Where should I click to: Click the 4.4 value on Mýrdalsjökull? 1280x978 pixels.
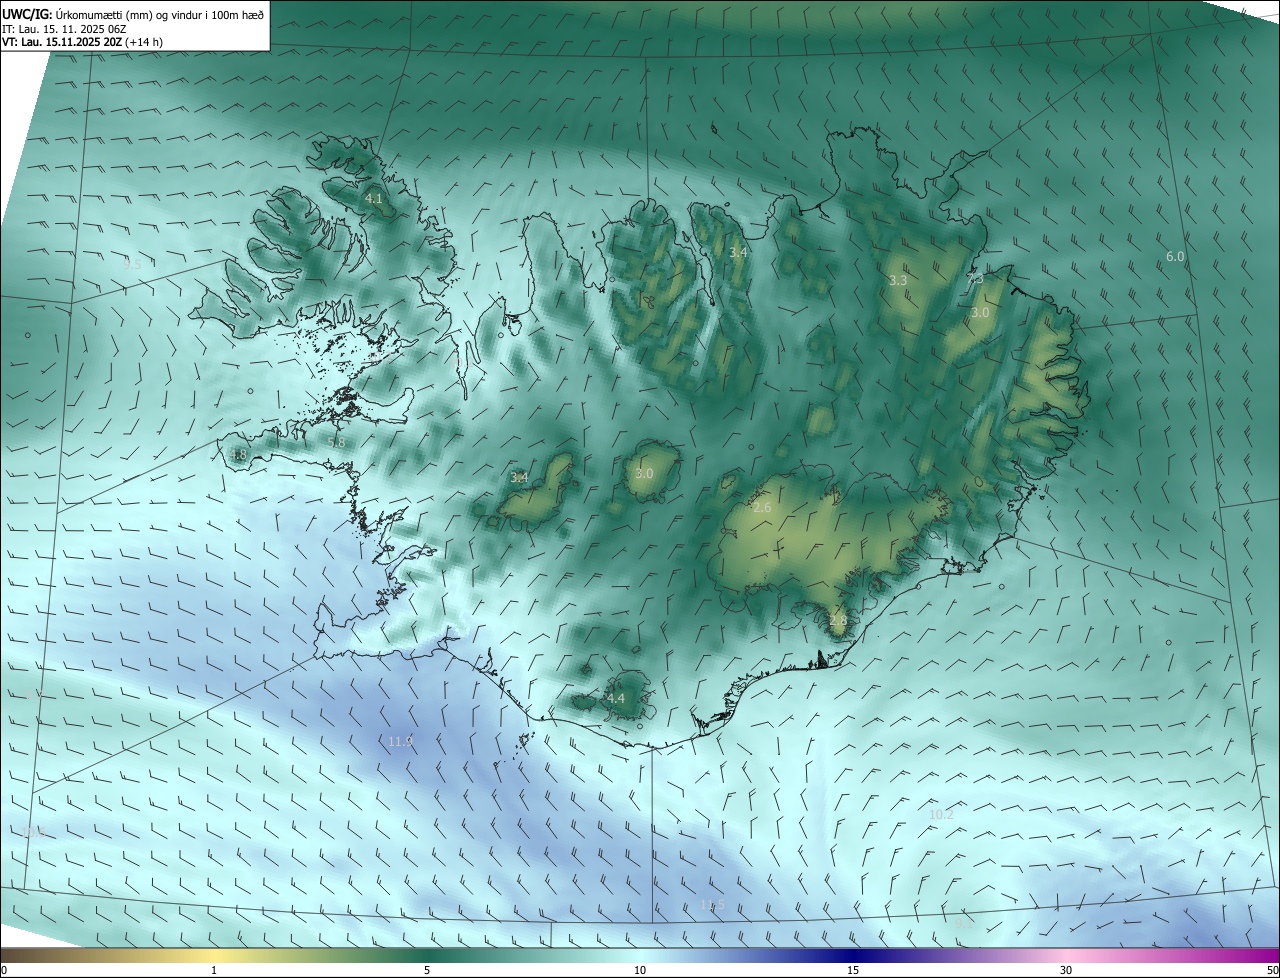click(616, 698)
